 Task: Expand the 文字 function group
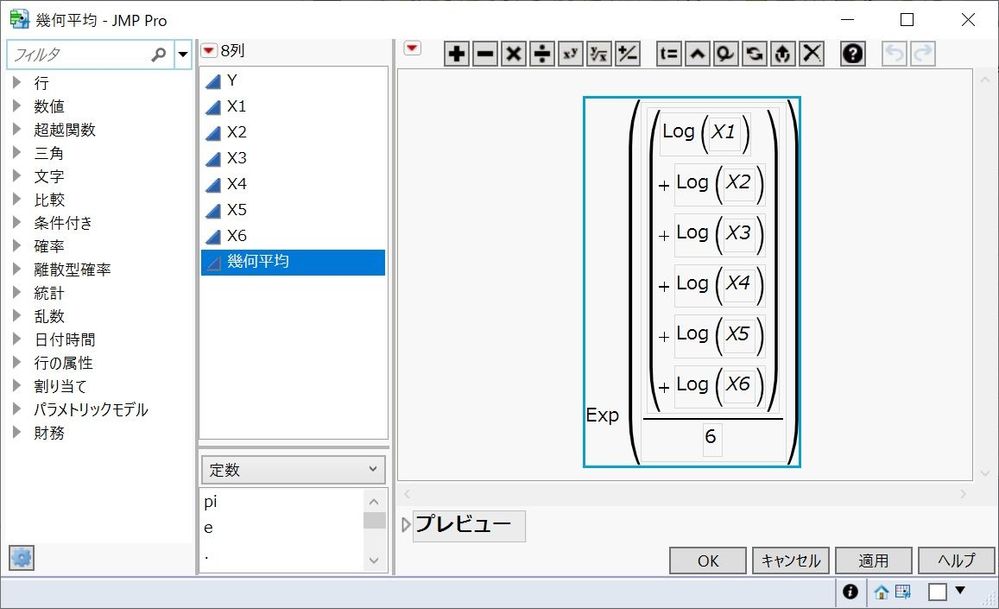tap(17, 176)
